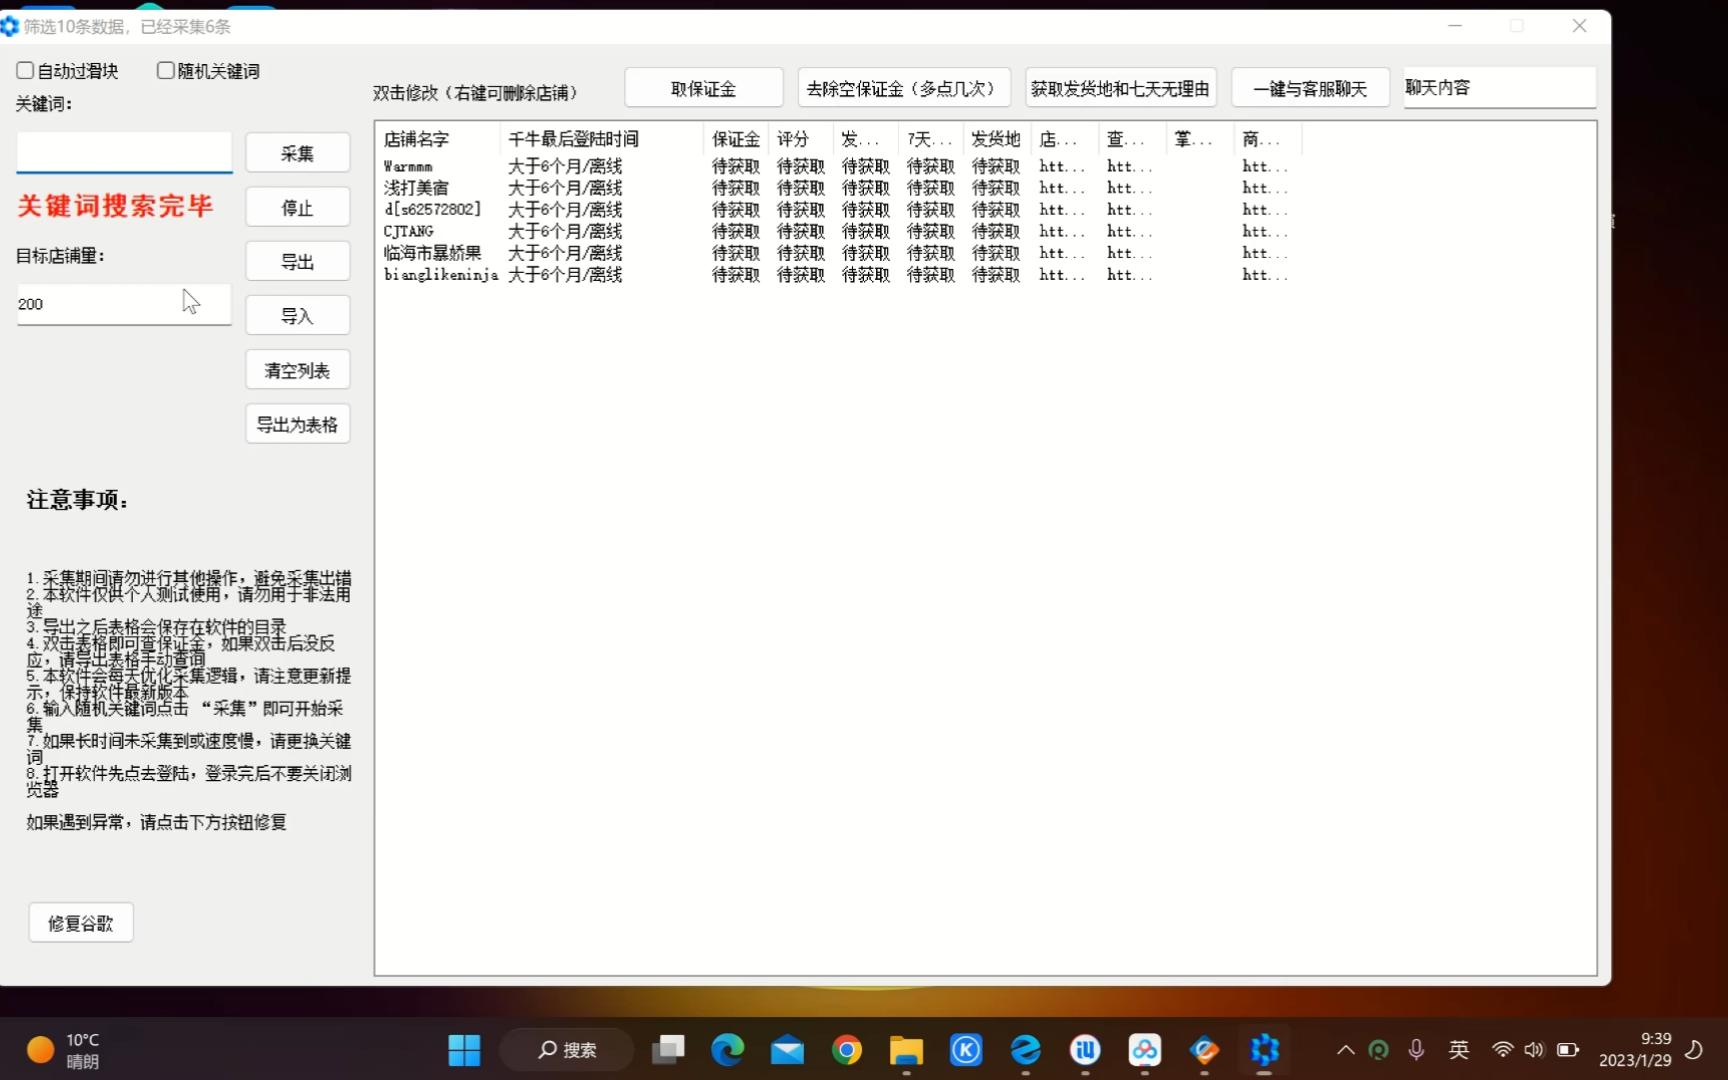
Task: Focus the 聊天内容 text field
Action: pos(1500,88)
